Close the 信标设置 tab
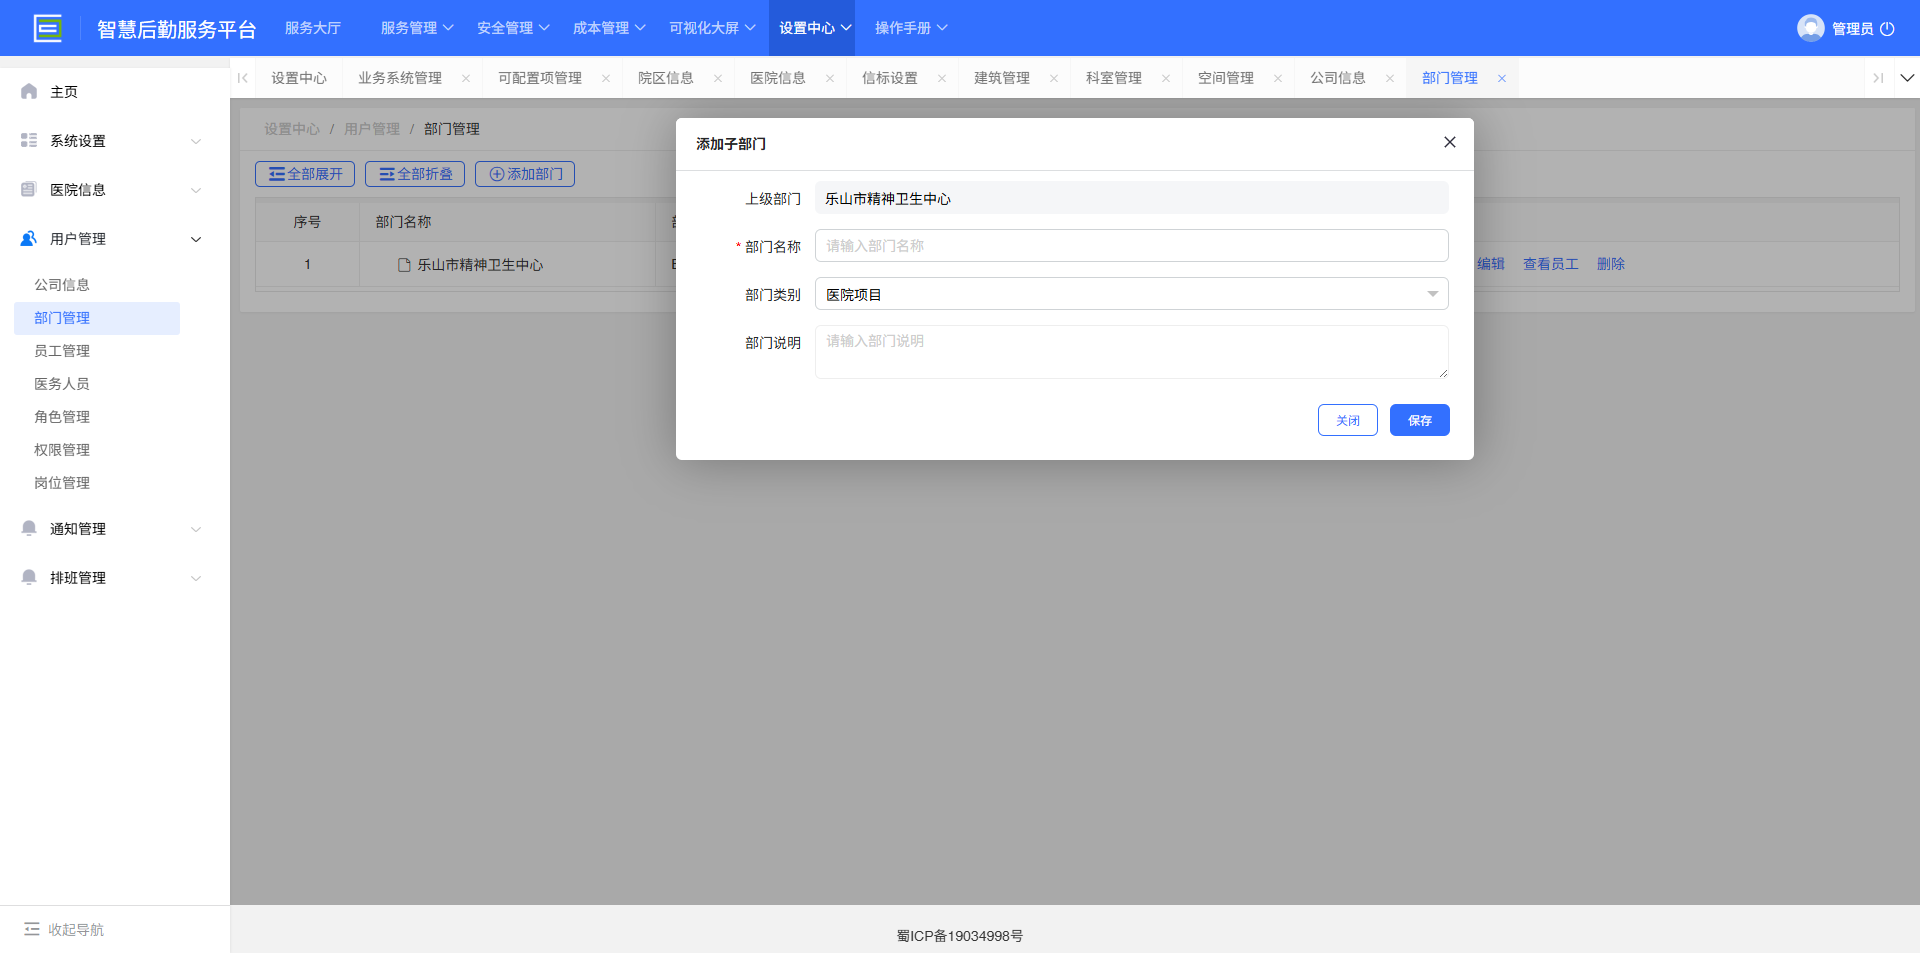Screen dimensions: 1920x953 point(942,78)
